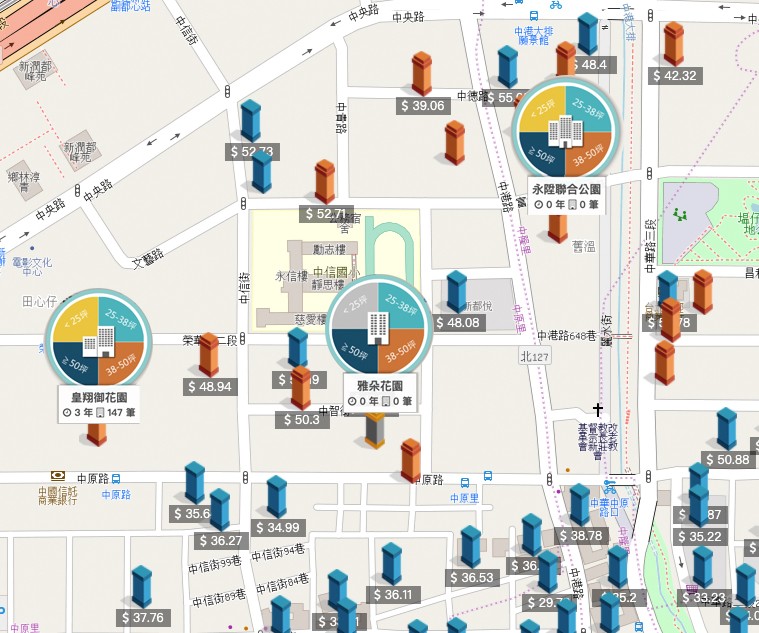Click the 皇翔御花園 name label
Image resolution: width=759 pixels, height=633 pixels.
pyautogui.click(x=99, y=398)
